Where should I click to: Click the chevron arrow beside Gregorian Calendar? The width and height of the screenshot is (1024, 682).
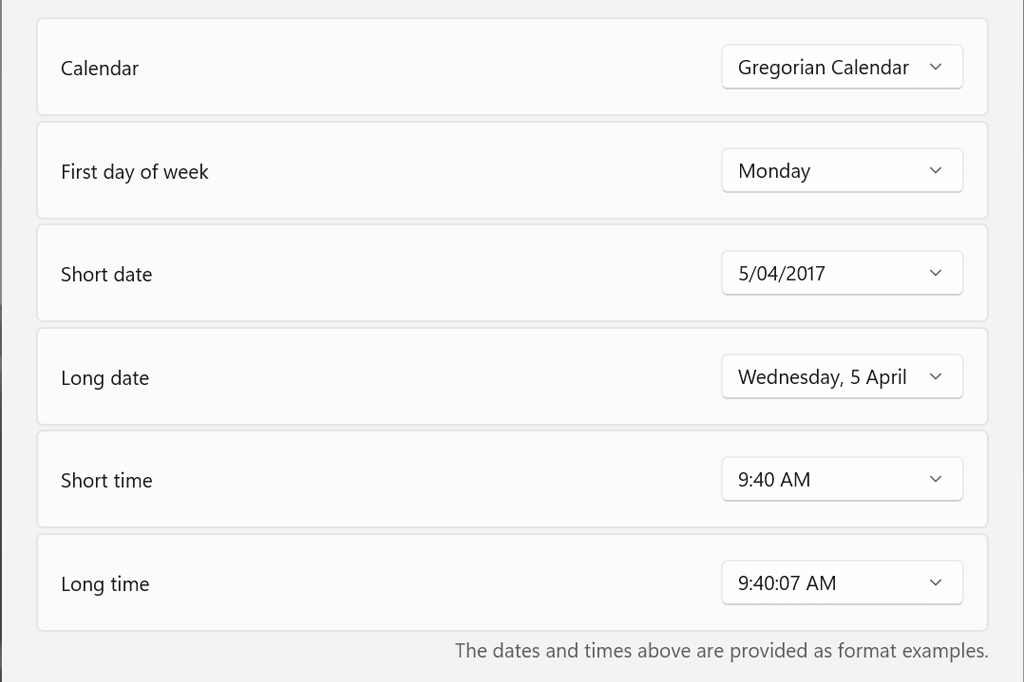click(936, 67)
